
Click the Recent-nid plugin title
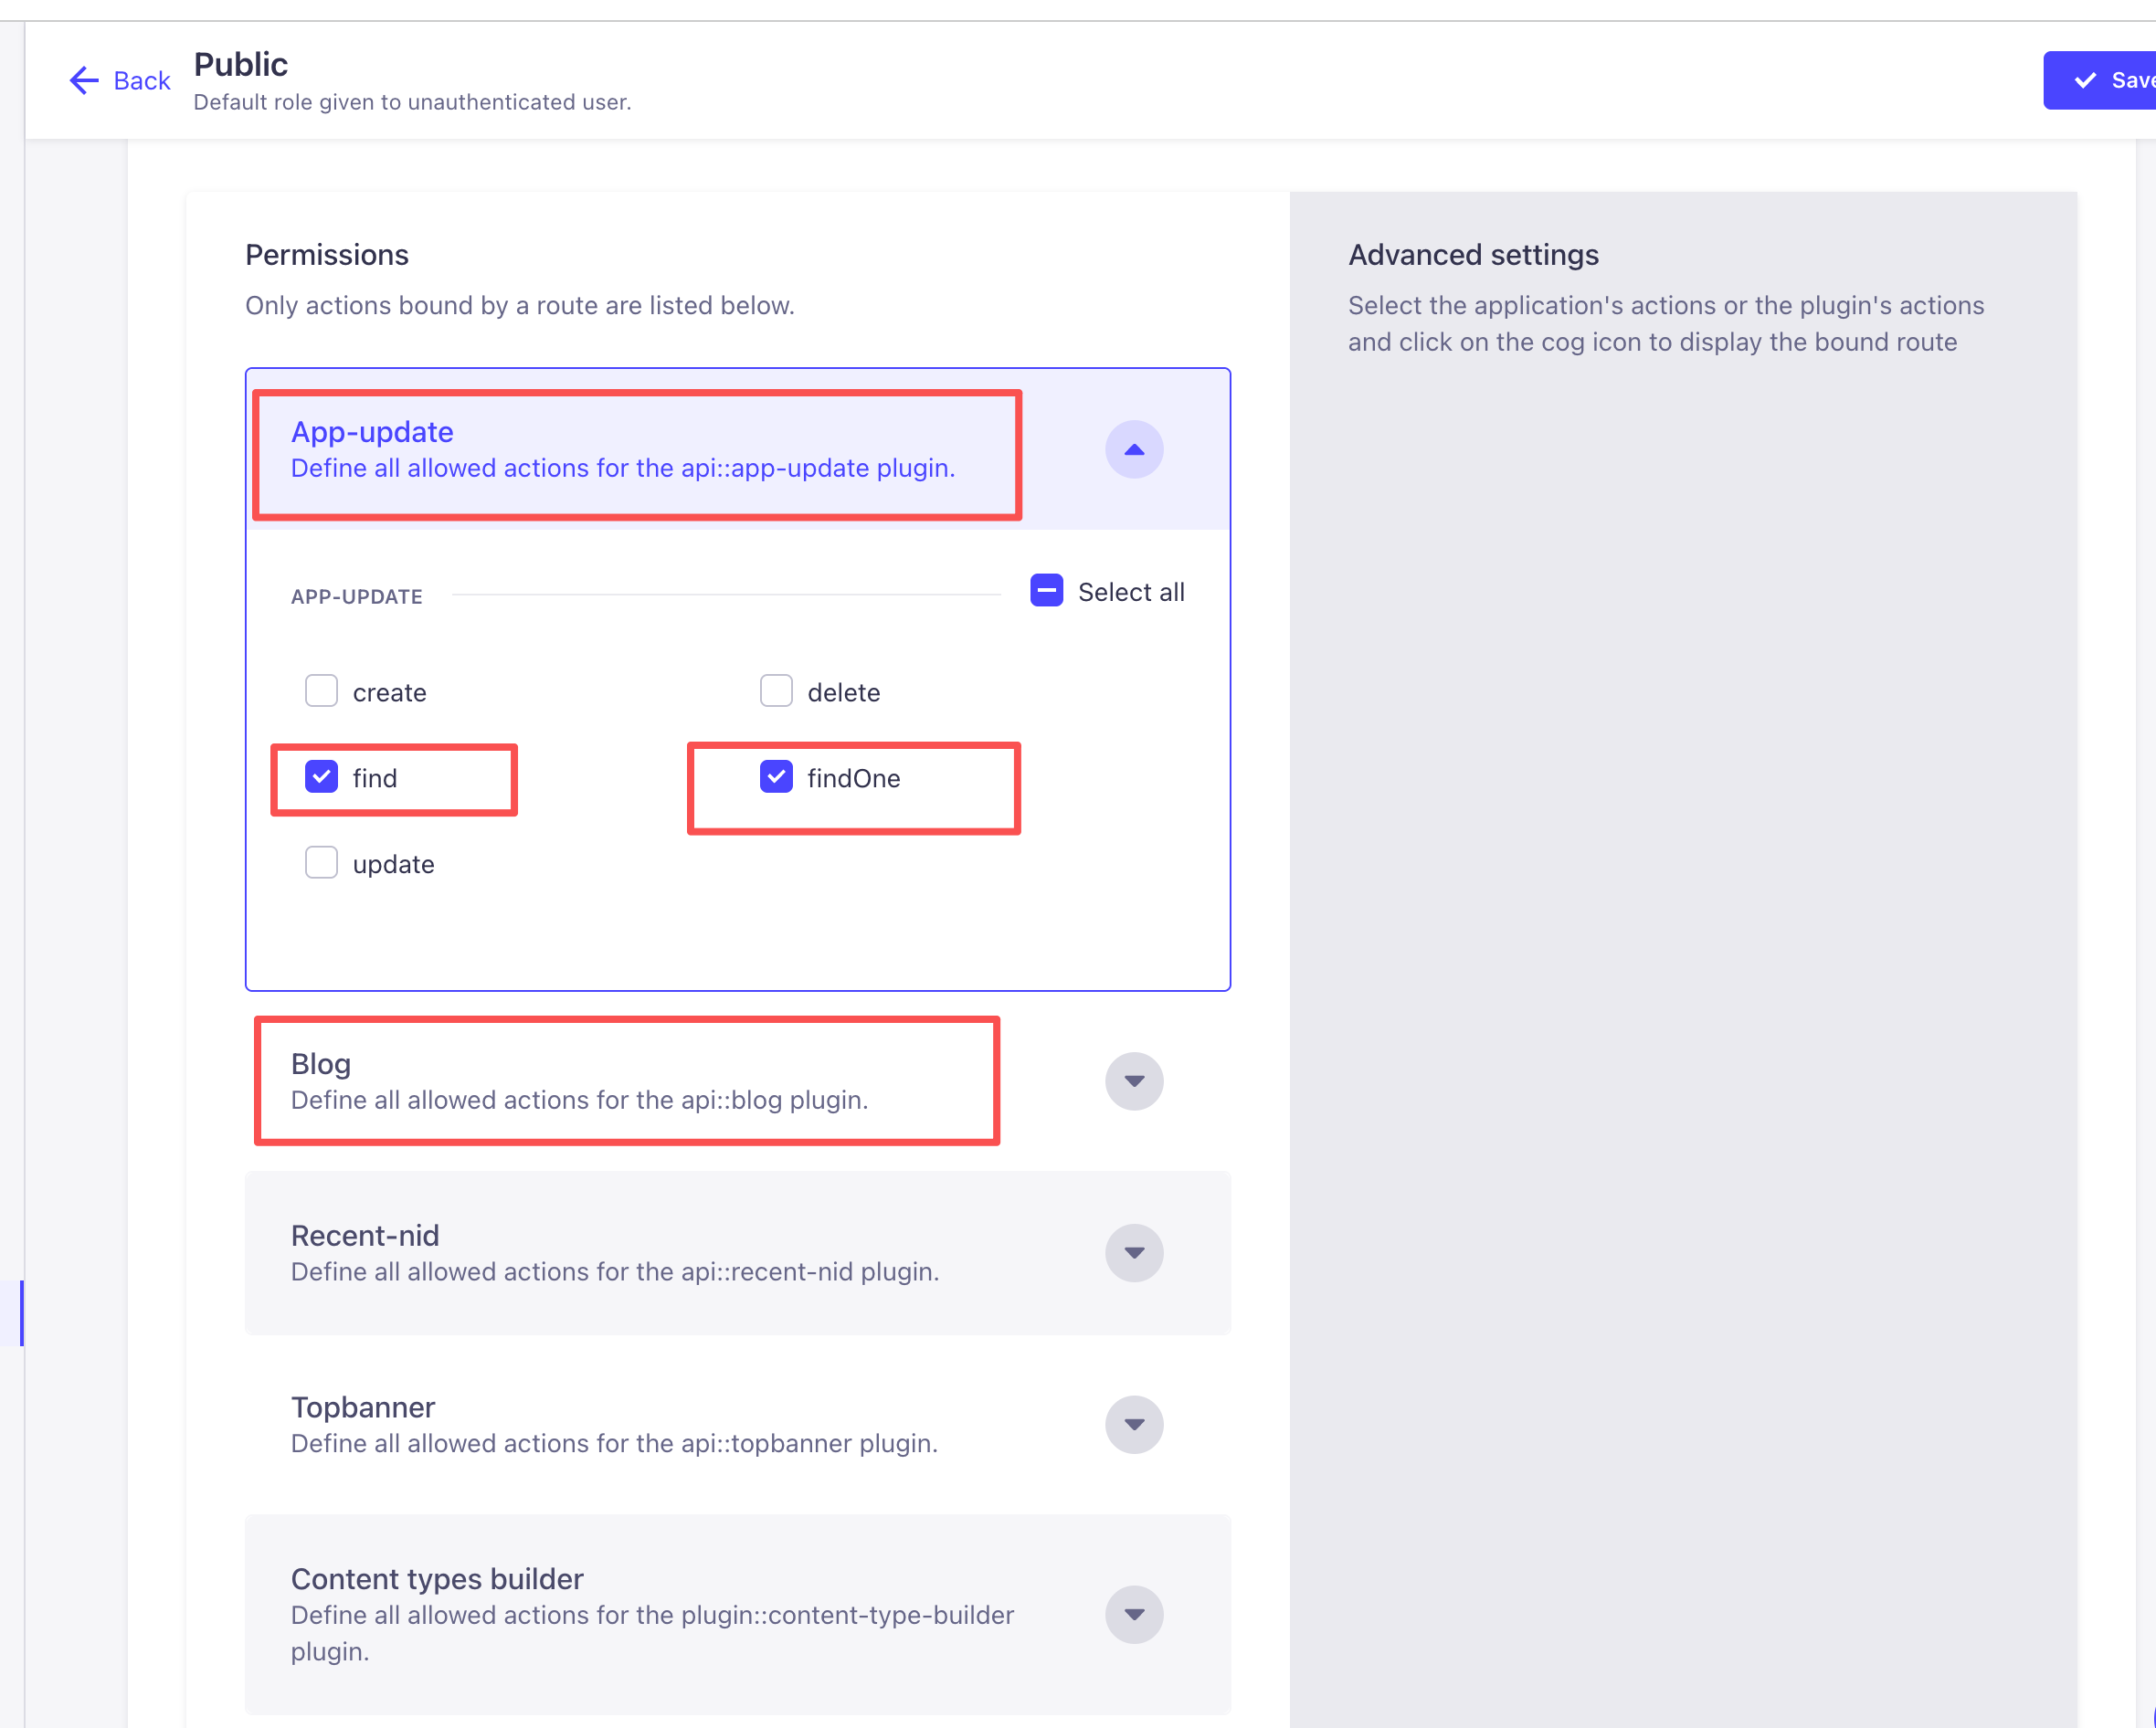tap(365, 1236)
